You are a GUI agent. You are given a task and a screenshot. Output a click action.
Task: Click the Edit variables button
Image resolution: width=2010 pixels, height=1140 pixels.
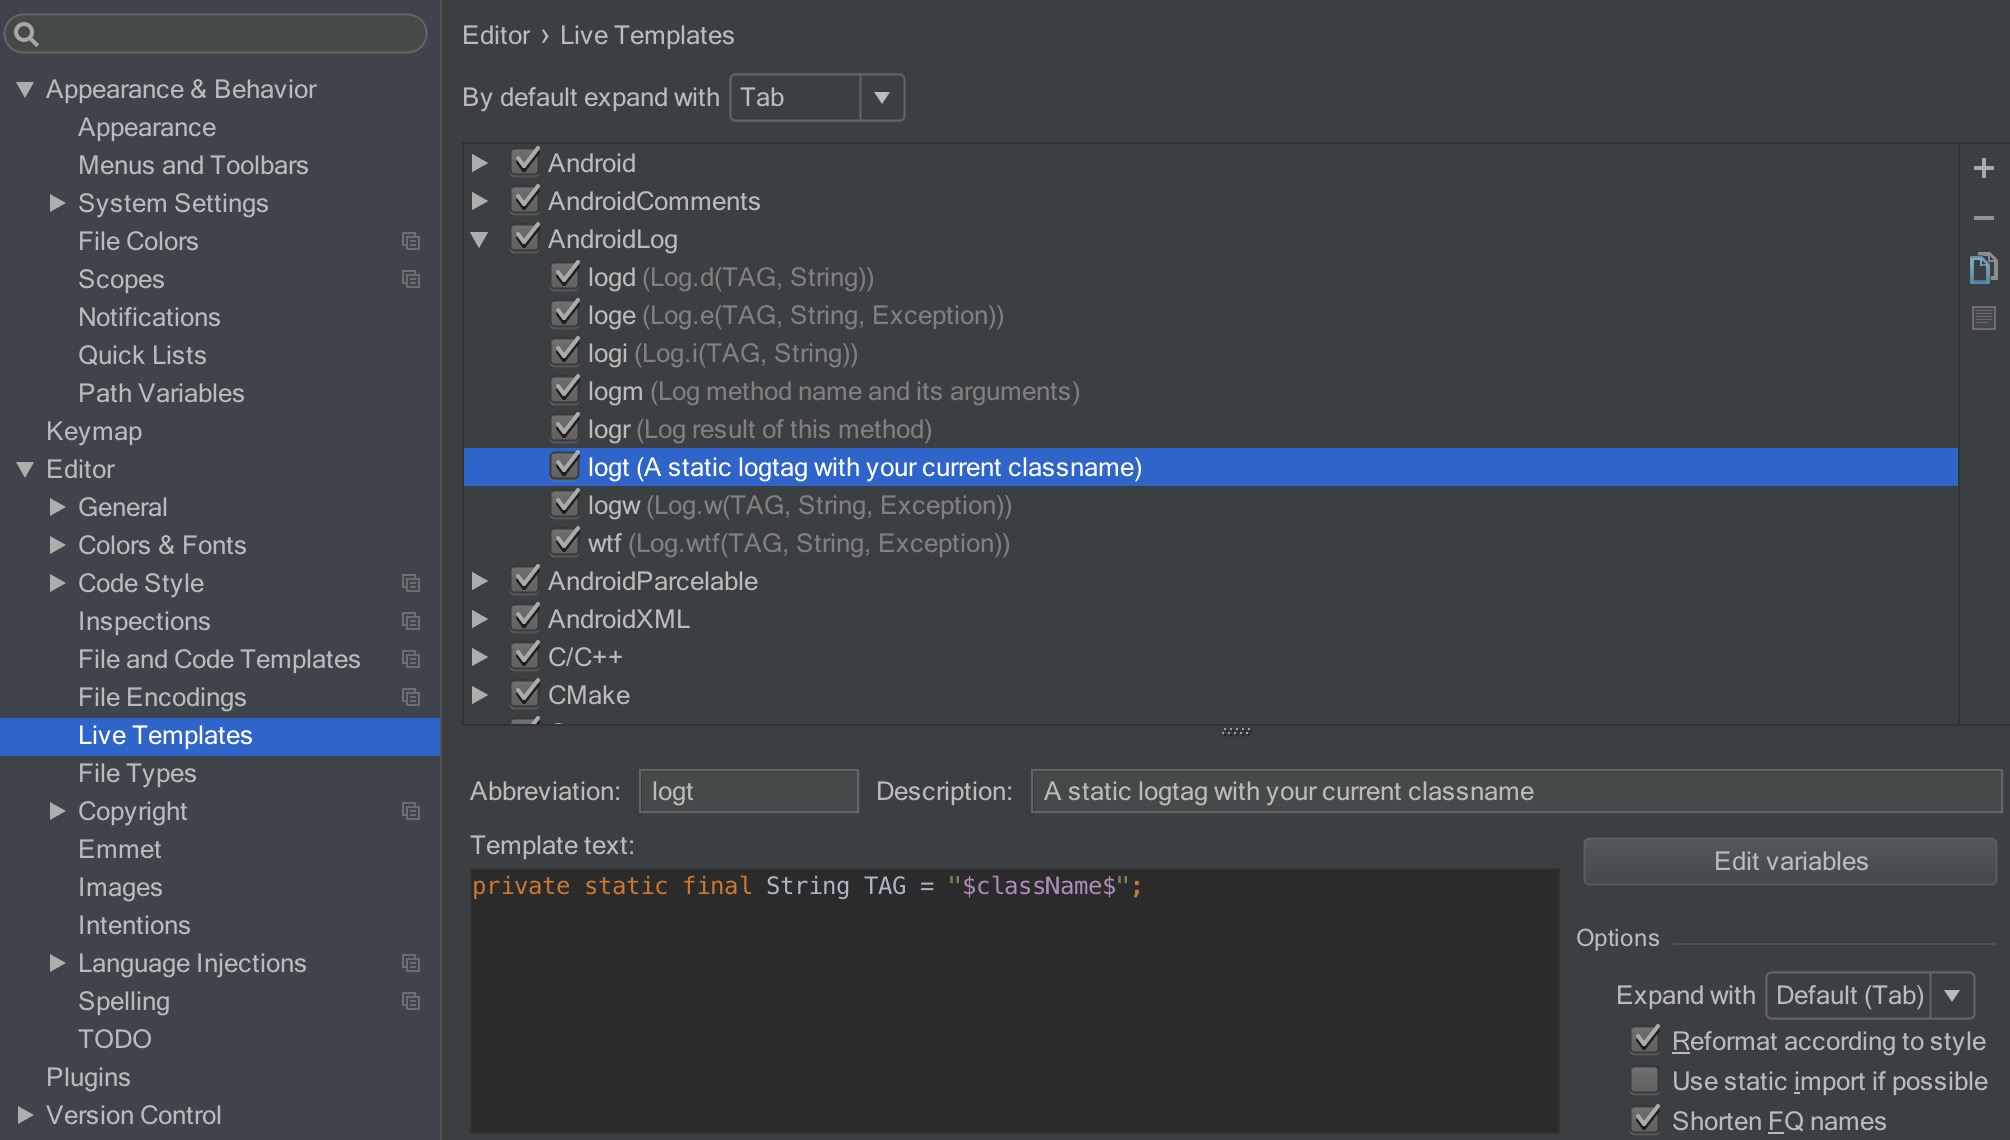tap(1790, 861)
